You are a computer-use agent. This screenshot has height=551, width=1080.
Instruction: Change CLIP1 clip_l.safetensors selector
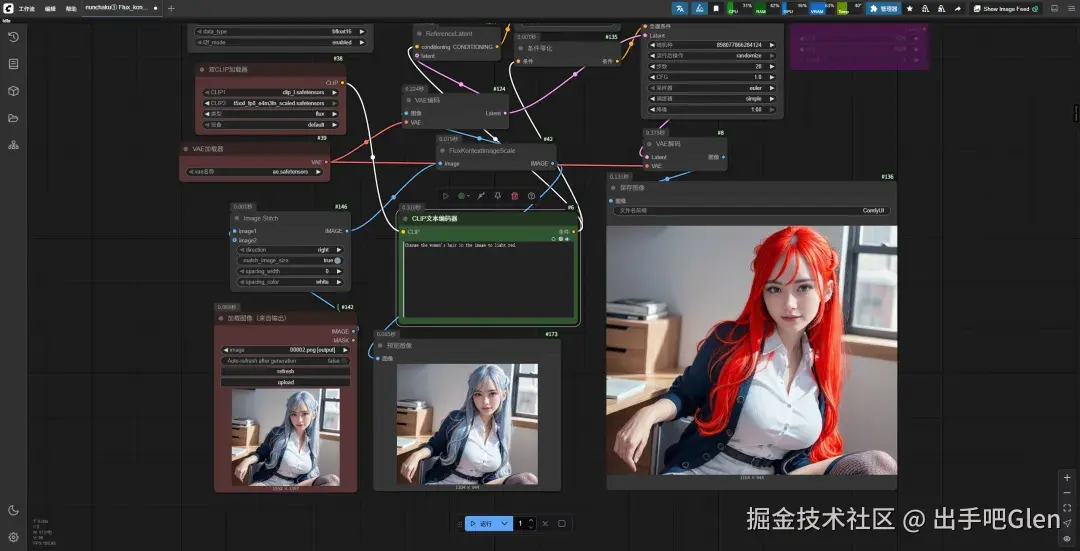click(271, 92)
